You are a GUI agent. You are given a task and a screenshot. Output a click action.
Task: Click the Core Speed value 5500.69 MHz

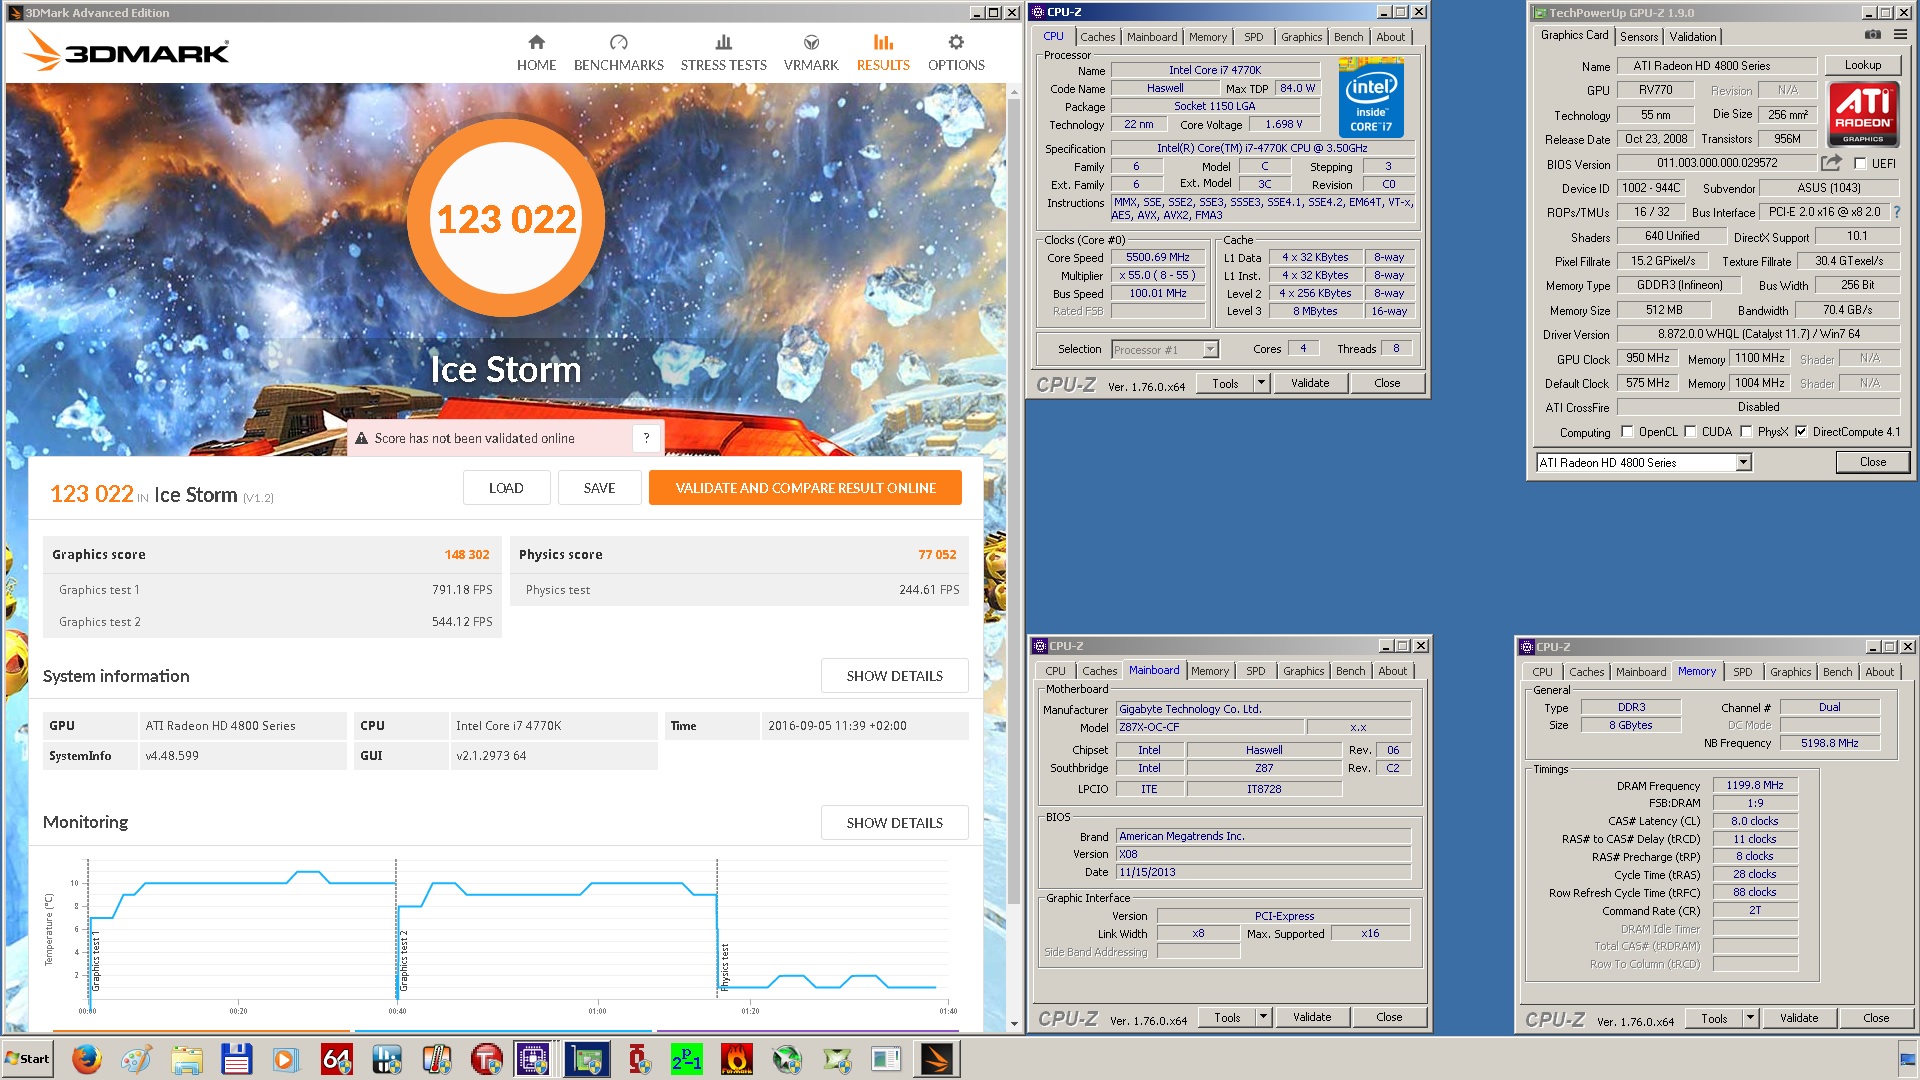pos(1157,257)
